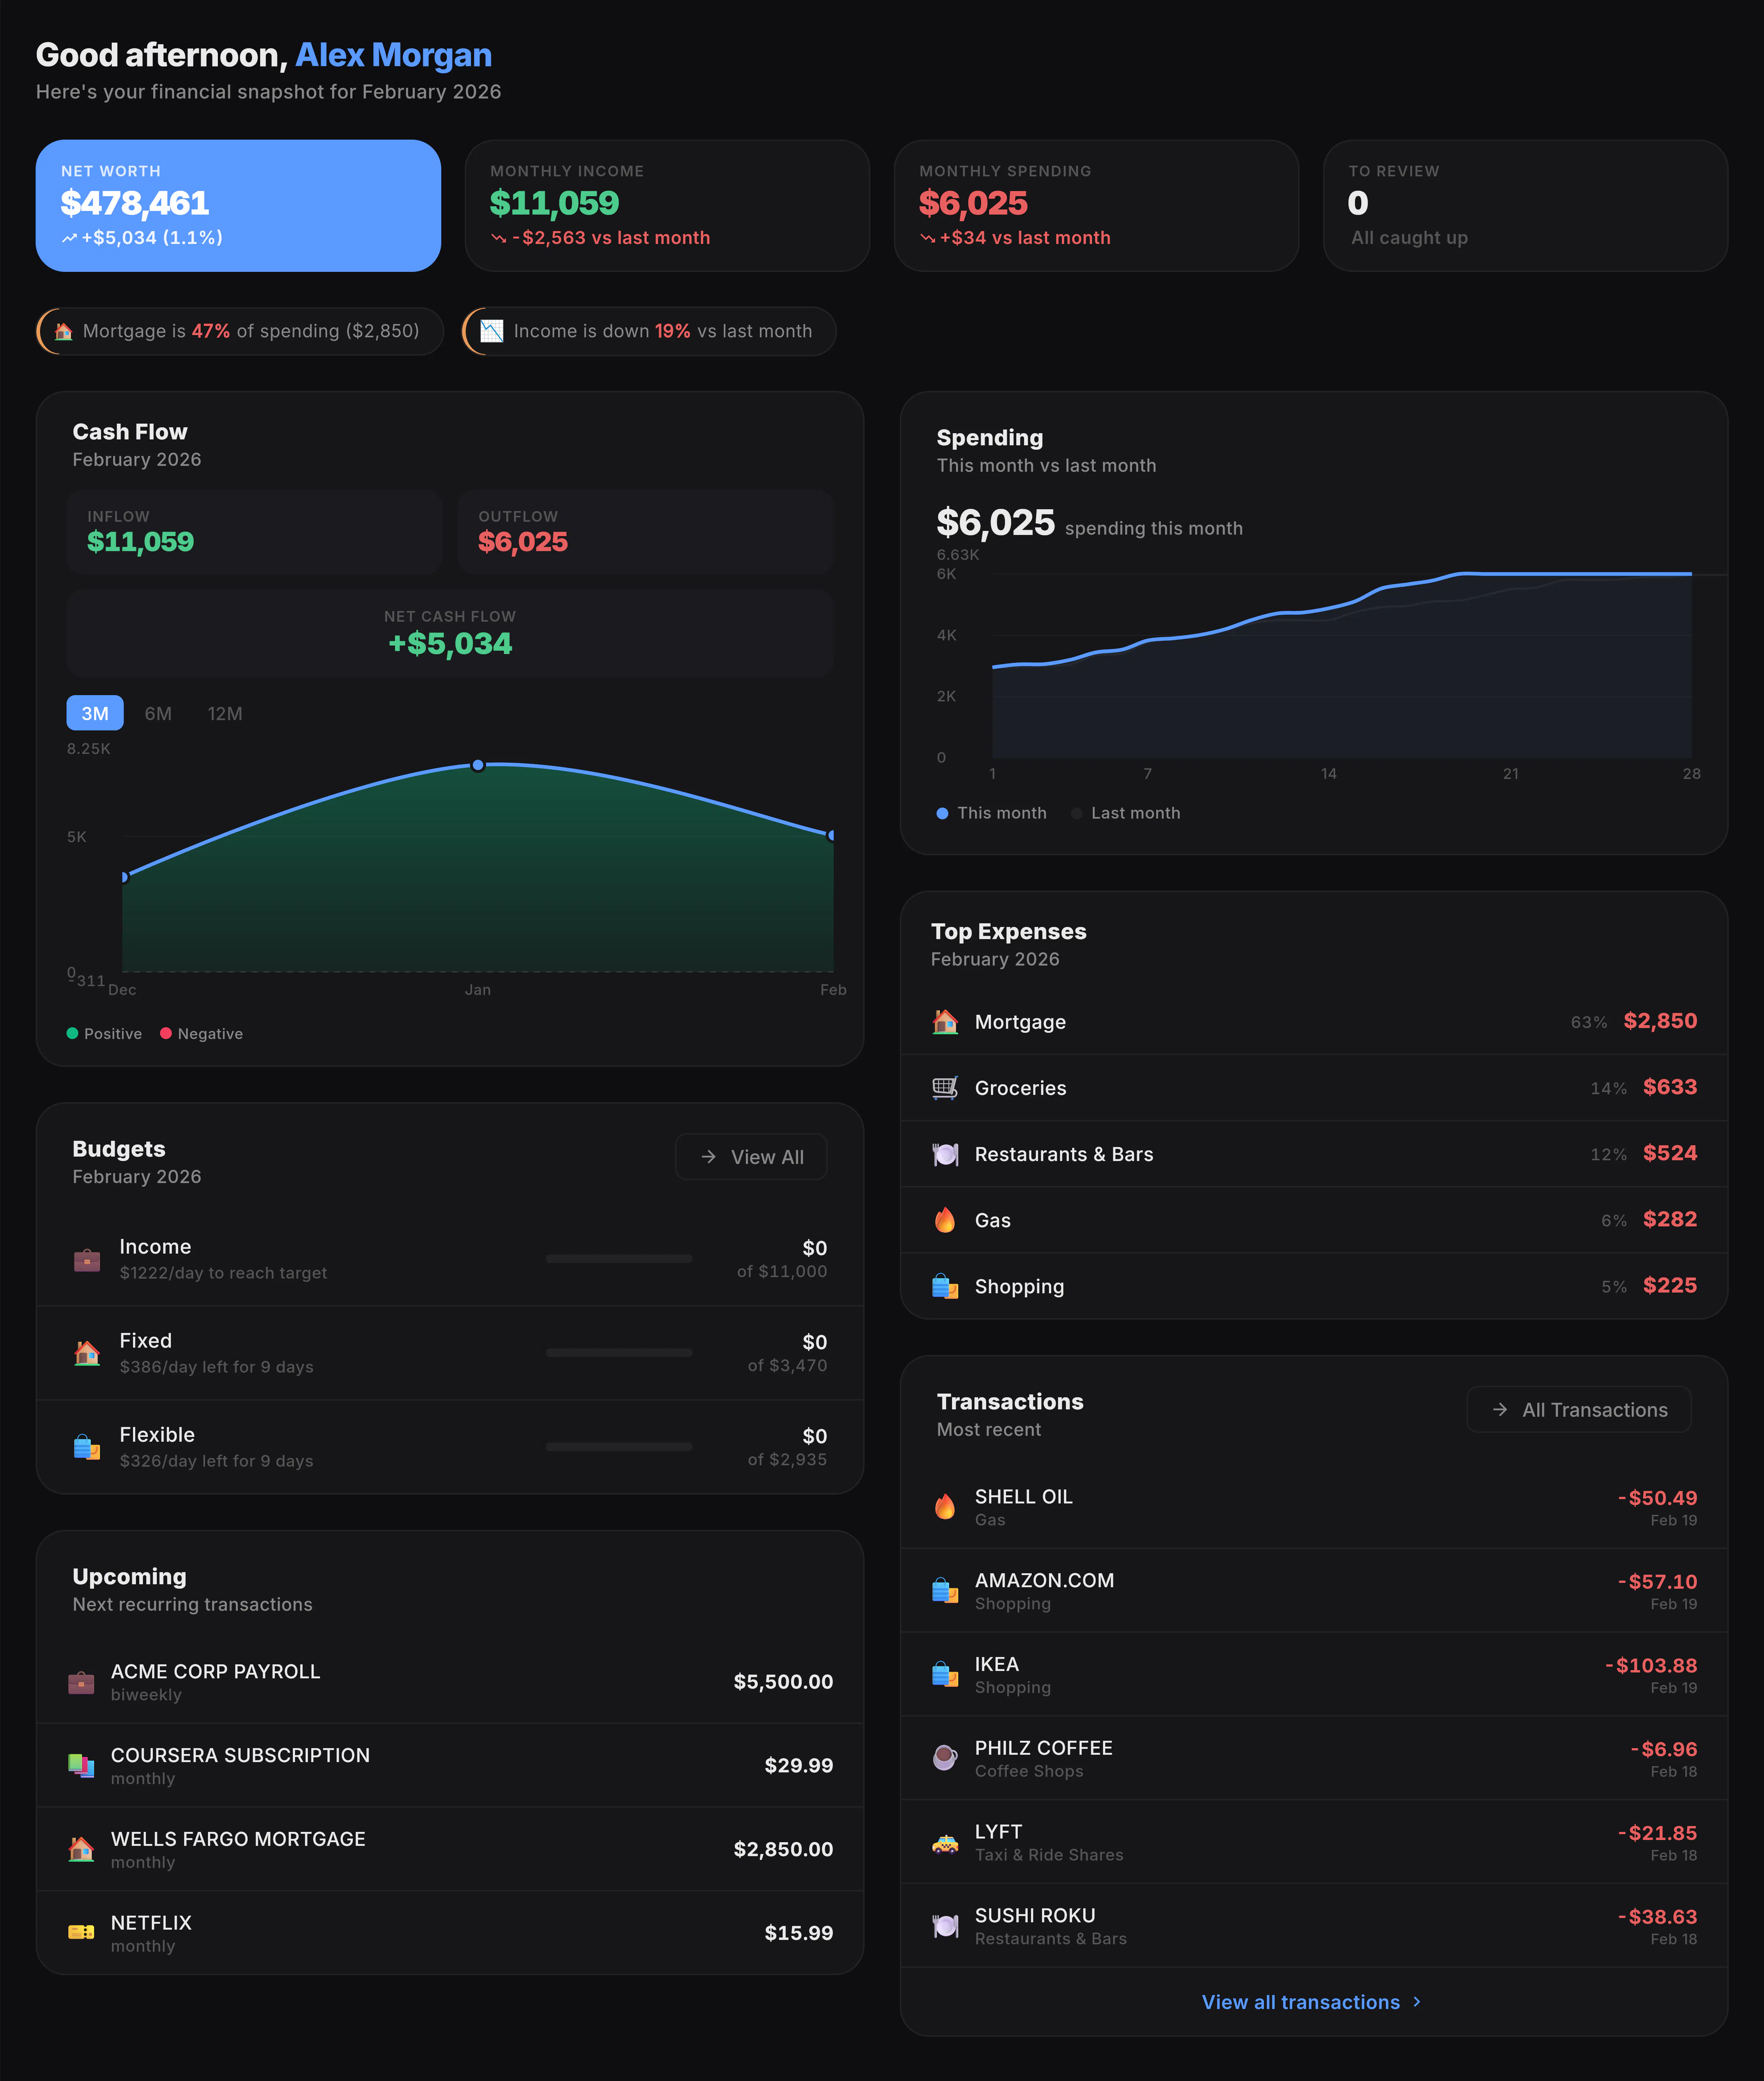Viewport: 1764px width, 2081px height.
Task: Click the $633 Groceries expense amount
Action: (1670, 1087)
